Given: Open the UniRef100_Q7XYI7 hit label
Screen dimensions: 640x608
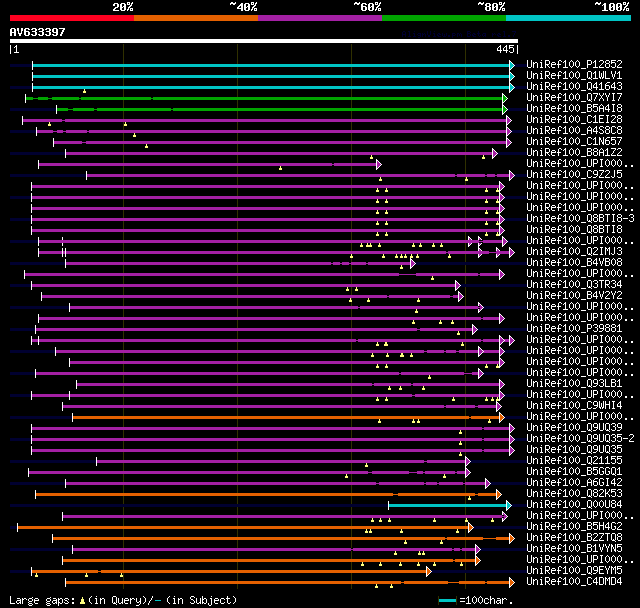Looking at the screenshot, I should [x=574, y=98].
